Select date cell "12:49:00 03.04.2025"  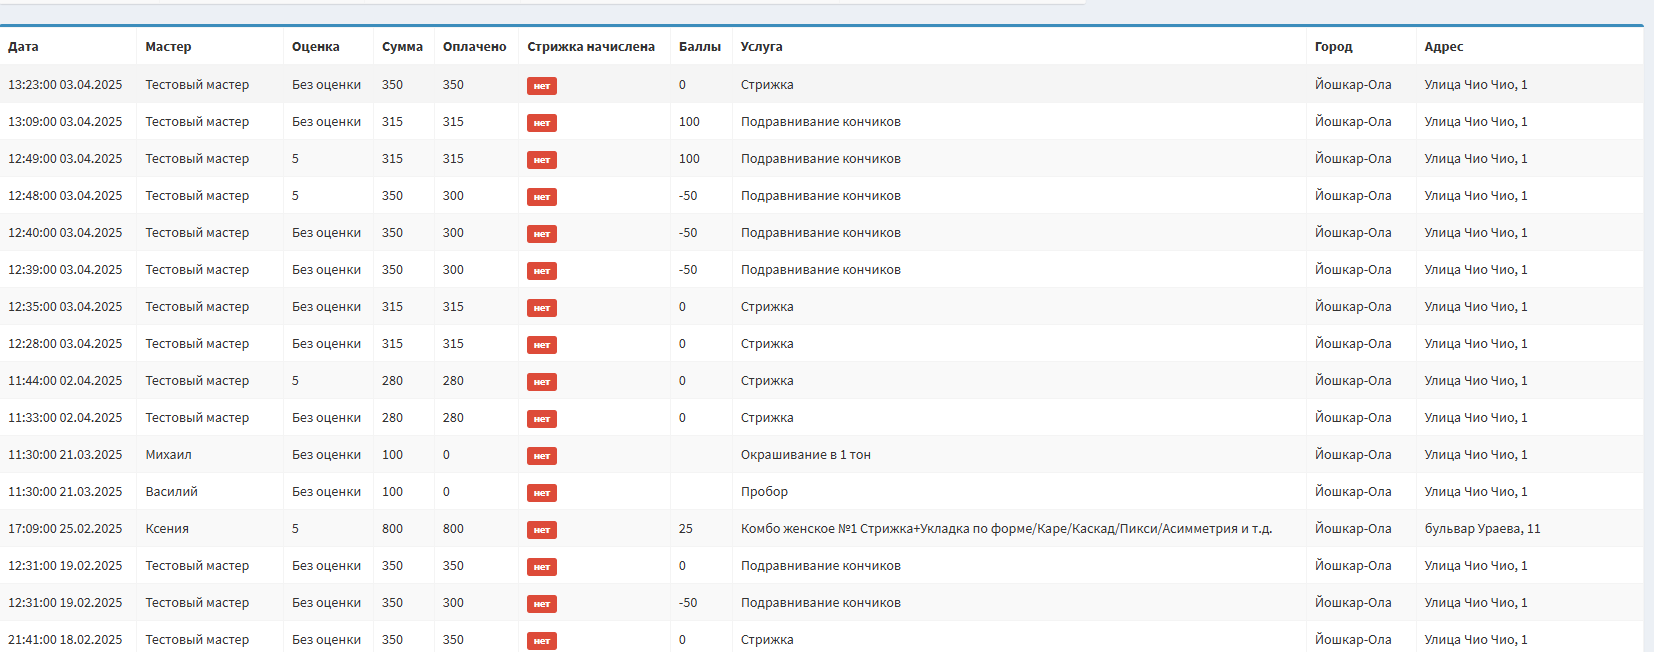coord(65,159)
